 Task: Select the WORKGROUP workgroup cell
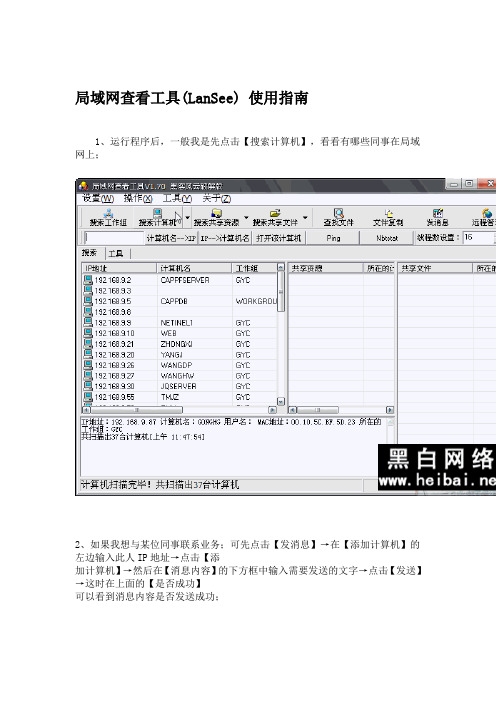[x=256, y=301]
